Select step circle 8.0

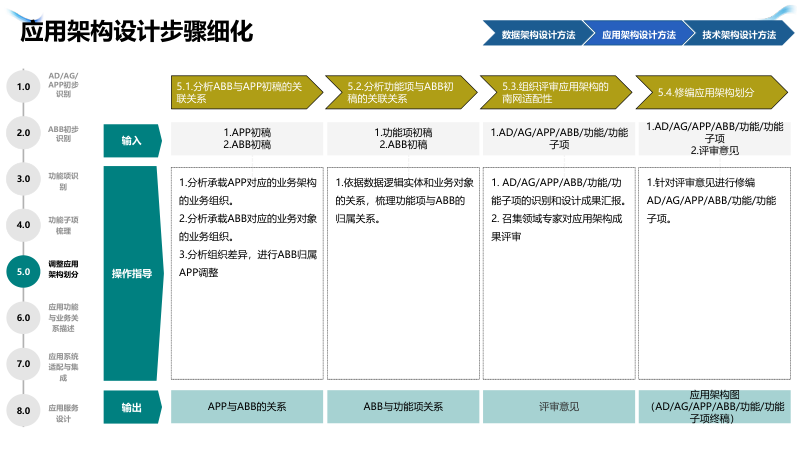click(23, 410)
